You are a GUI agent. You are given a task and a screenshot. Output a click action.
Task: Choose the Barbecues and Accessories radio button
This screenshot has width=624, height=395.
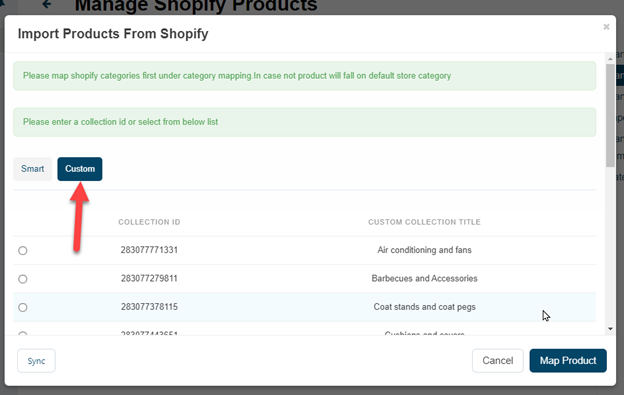(23, 279)
